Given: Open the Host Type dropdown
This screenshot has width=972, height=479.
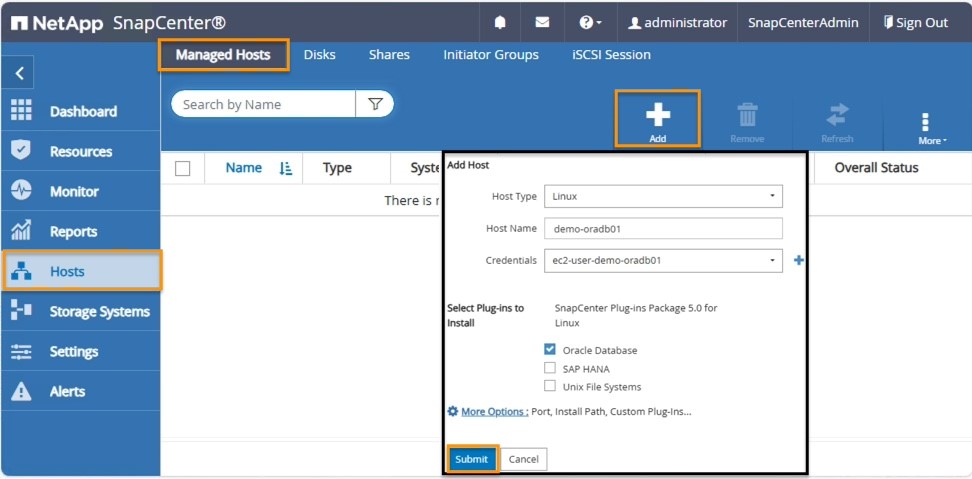Looking at the screenshot, I should (x=663, y=196).
